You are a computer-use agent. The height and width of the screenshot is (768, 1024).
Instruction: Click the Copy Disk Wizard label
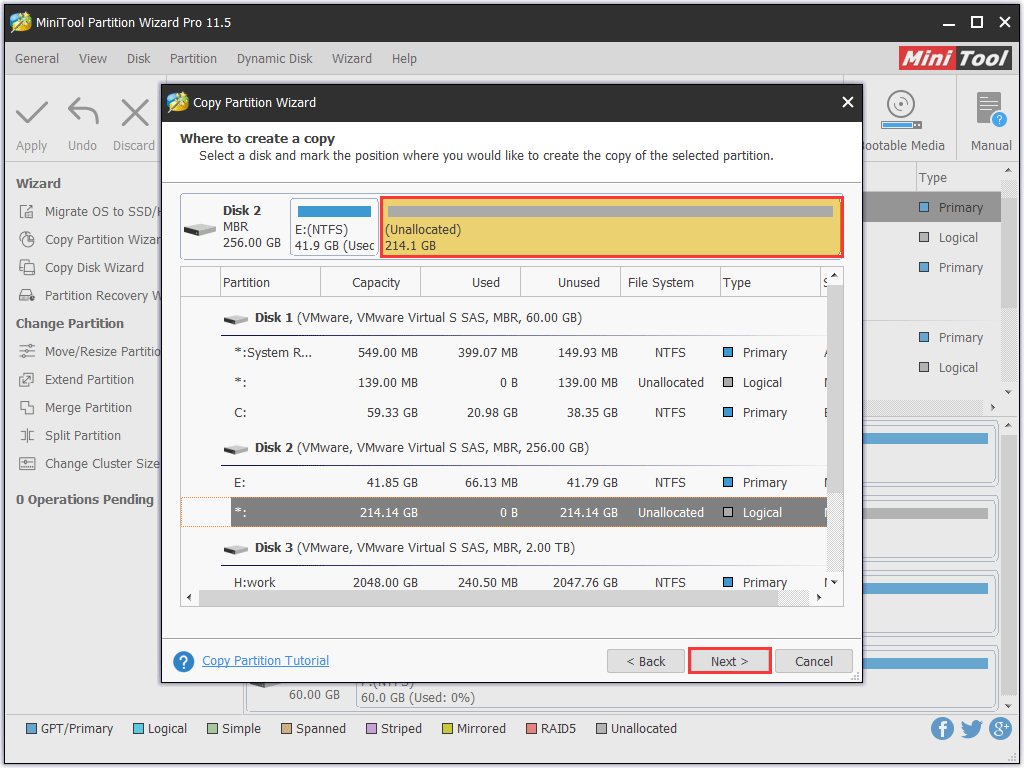pyautogui.click(x=94, y=268)
